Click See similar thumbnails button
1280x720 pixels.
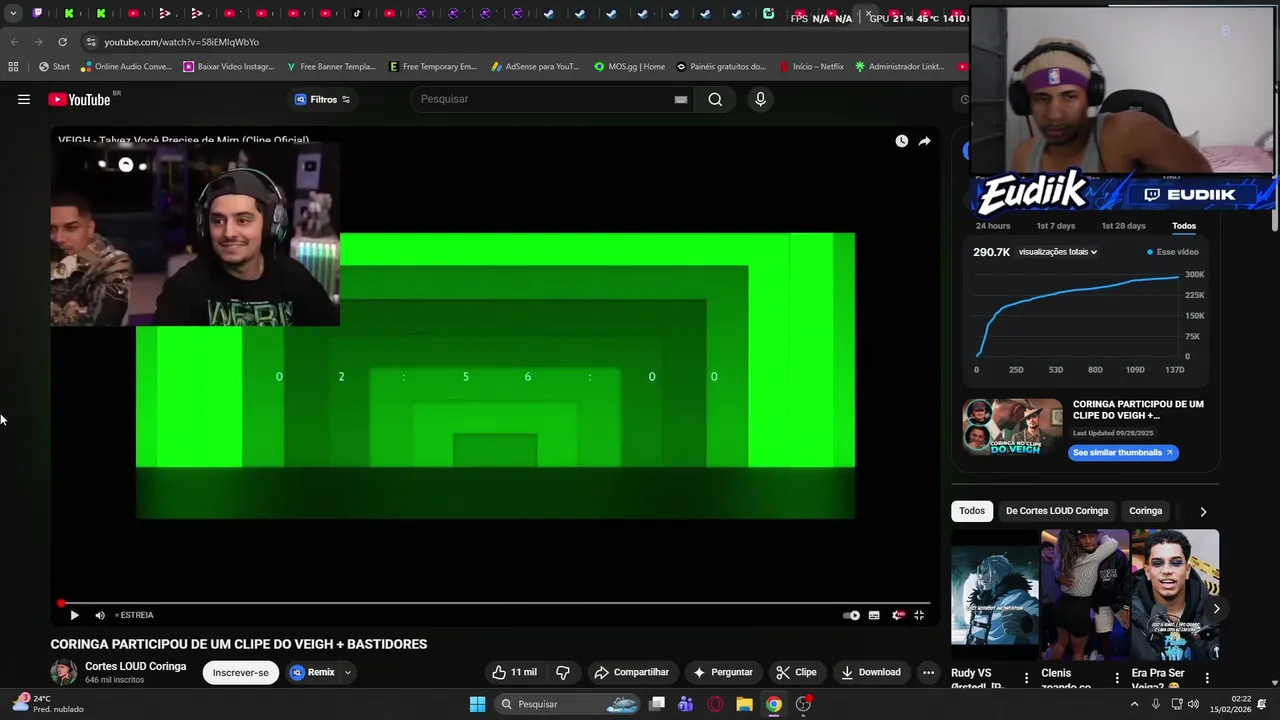[1123, 452]
